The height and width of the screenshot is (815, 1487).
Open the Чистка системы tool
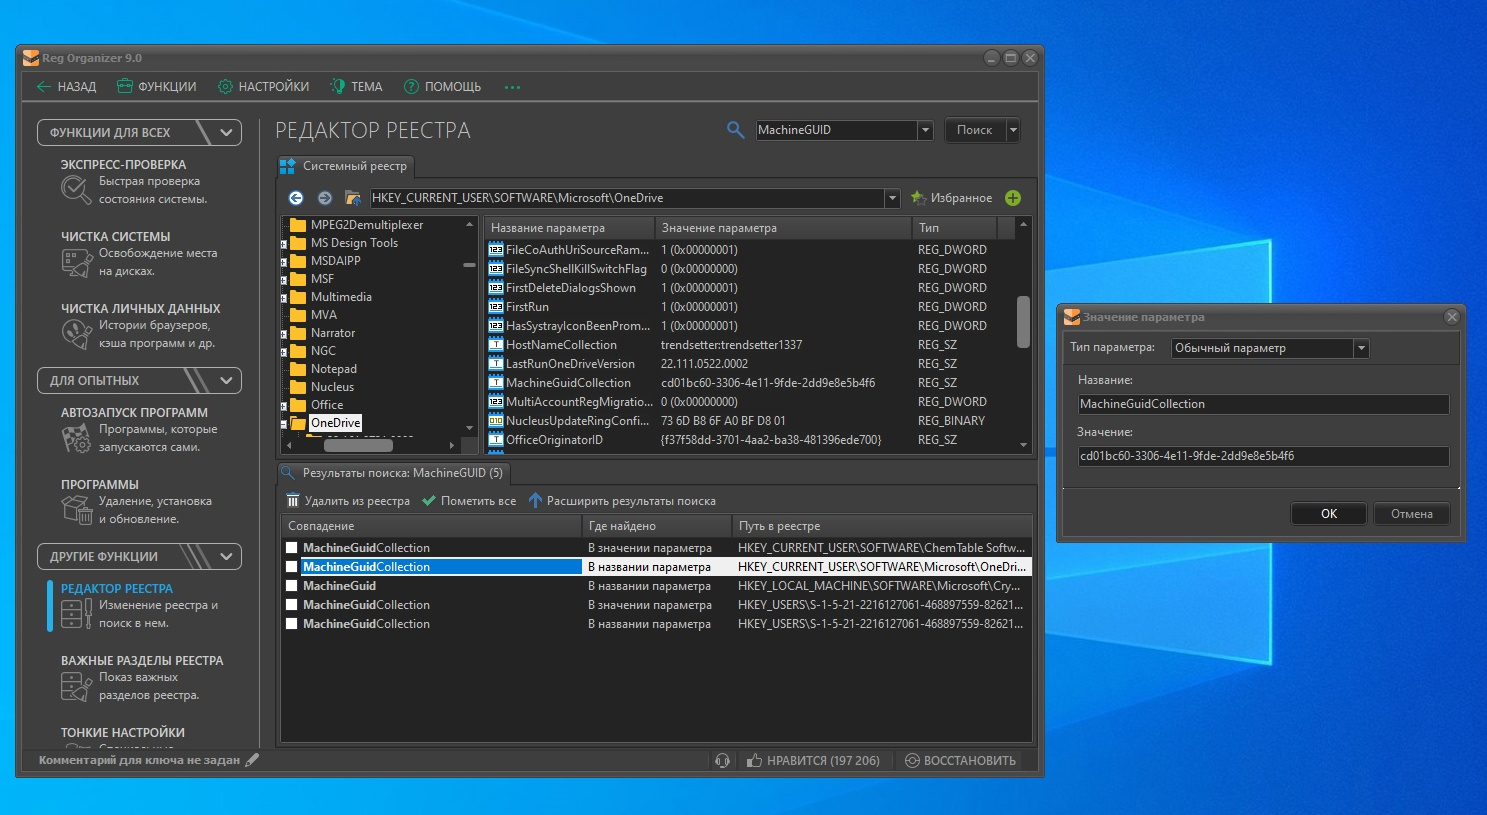[138, 254]
